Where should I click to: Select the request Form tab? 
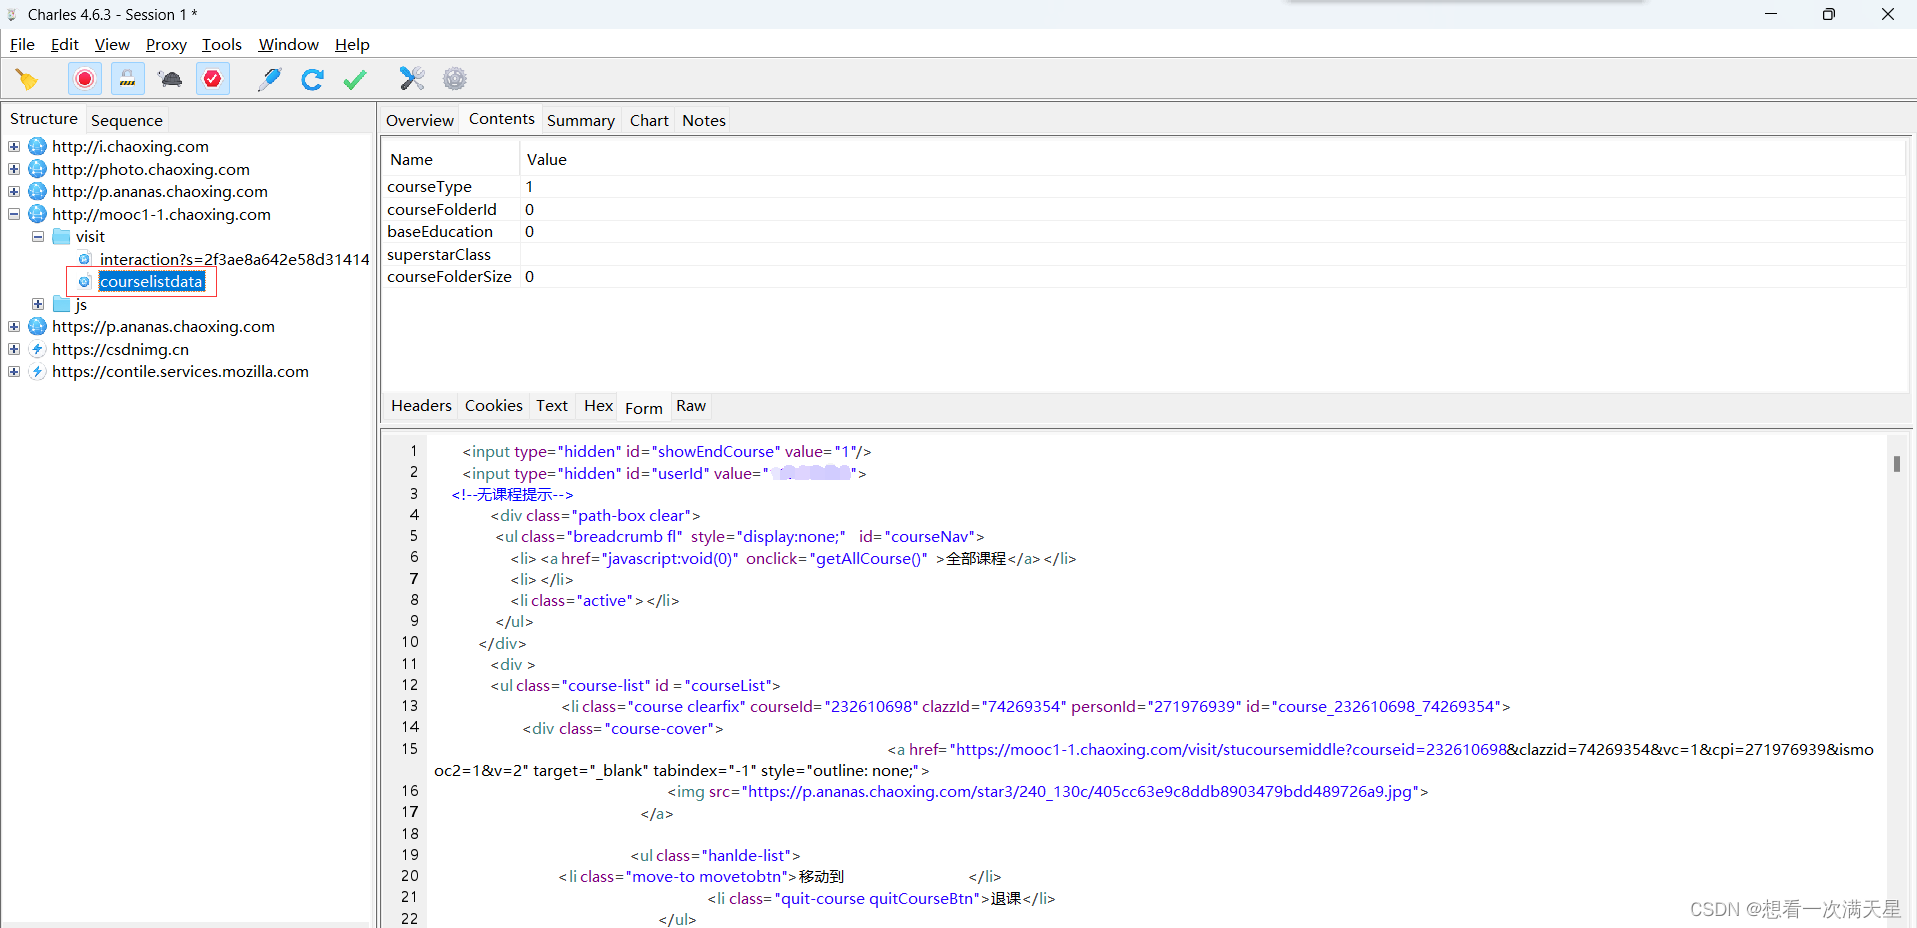point(644,407)
